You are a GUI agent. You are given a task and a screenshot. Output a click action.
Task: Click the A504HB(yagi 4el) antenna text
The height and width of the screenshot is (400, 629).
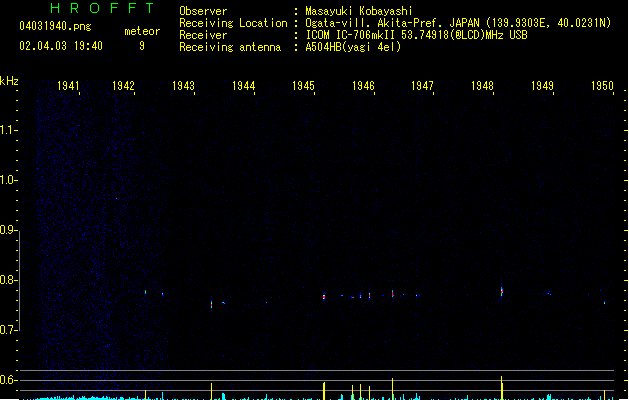point(353,47)
